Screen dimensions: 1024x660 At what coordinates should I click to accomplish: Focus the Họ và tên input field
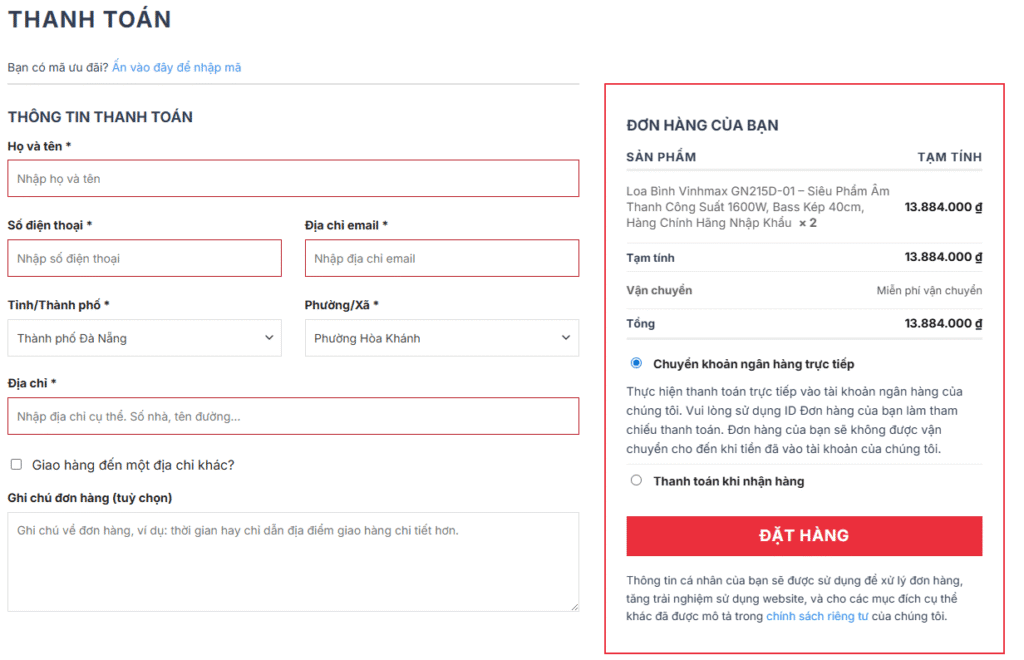point(293,179)
